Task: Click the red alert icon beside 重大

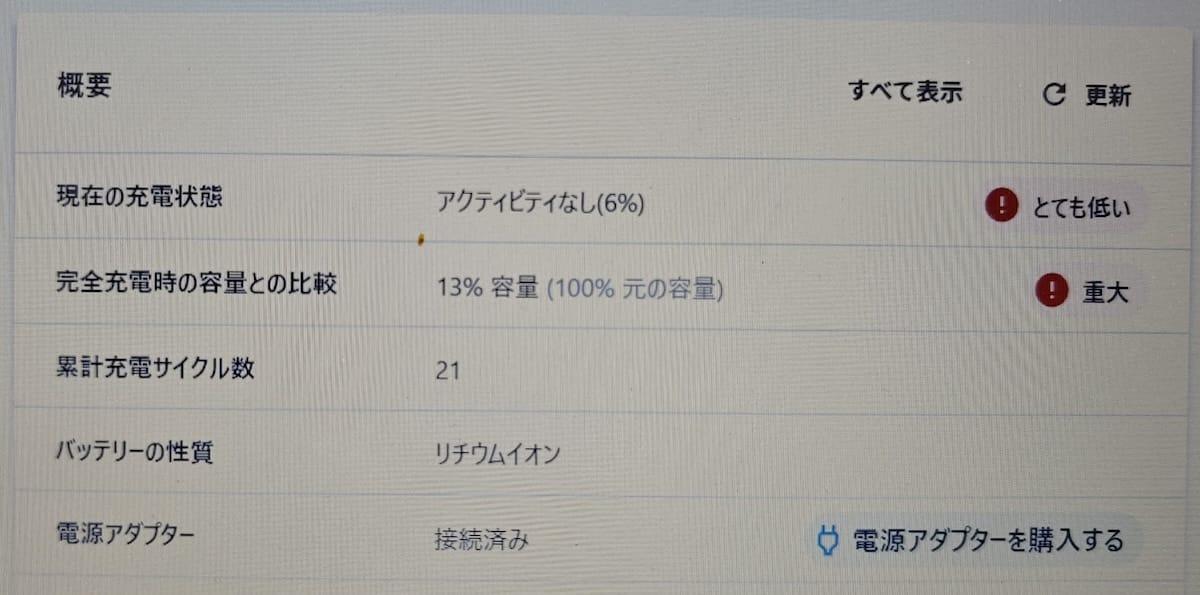Action: point(1051,291)
